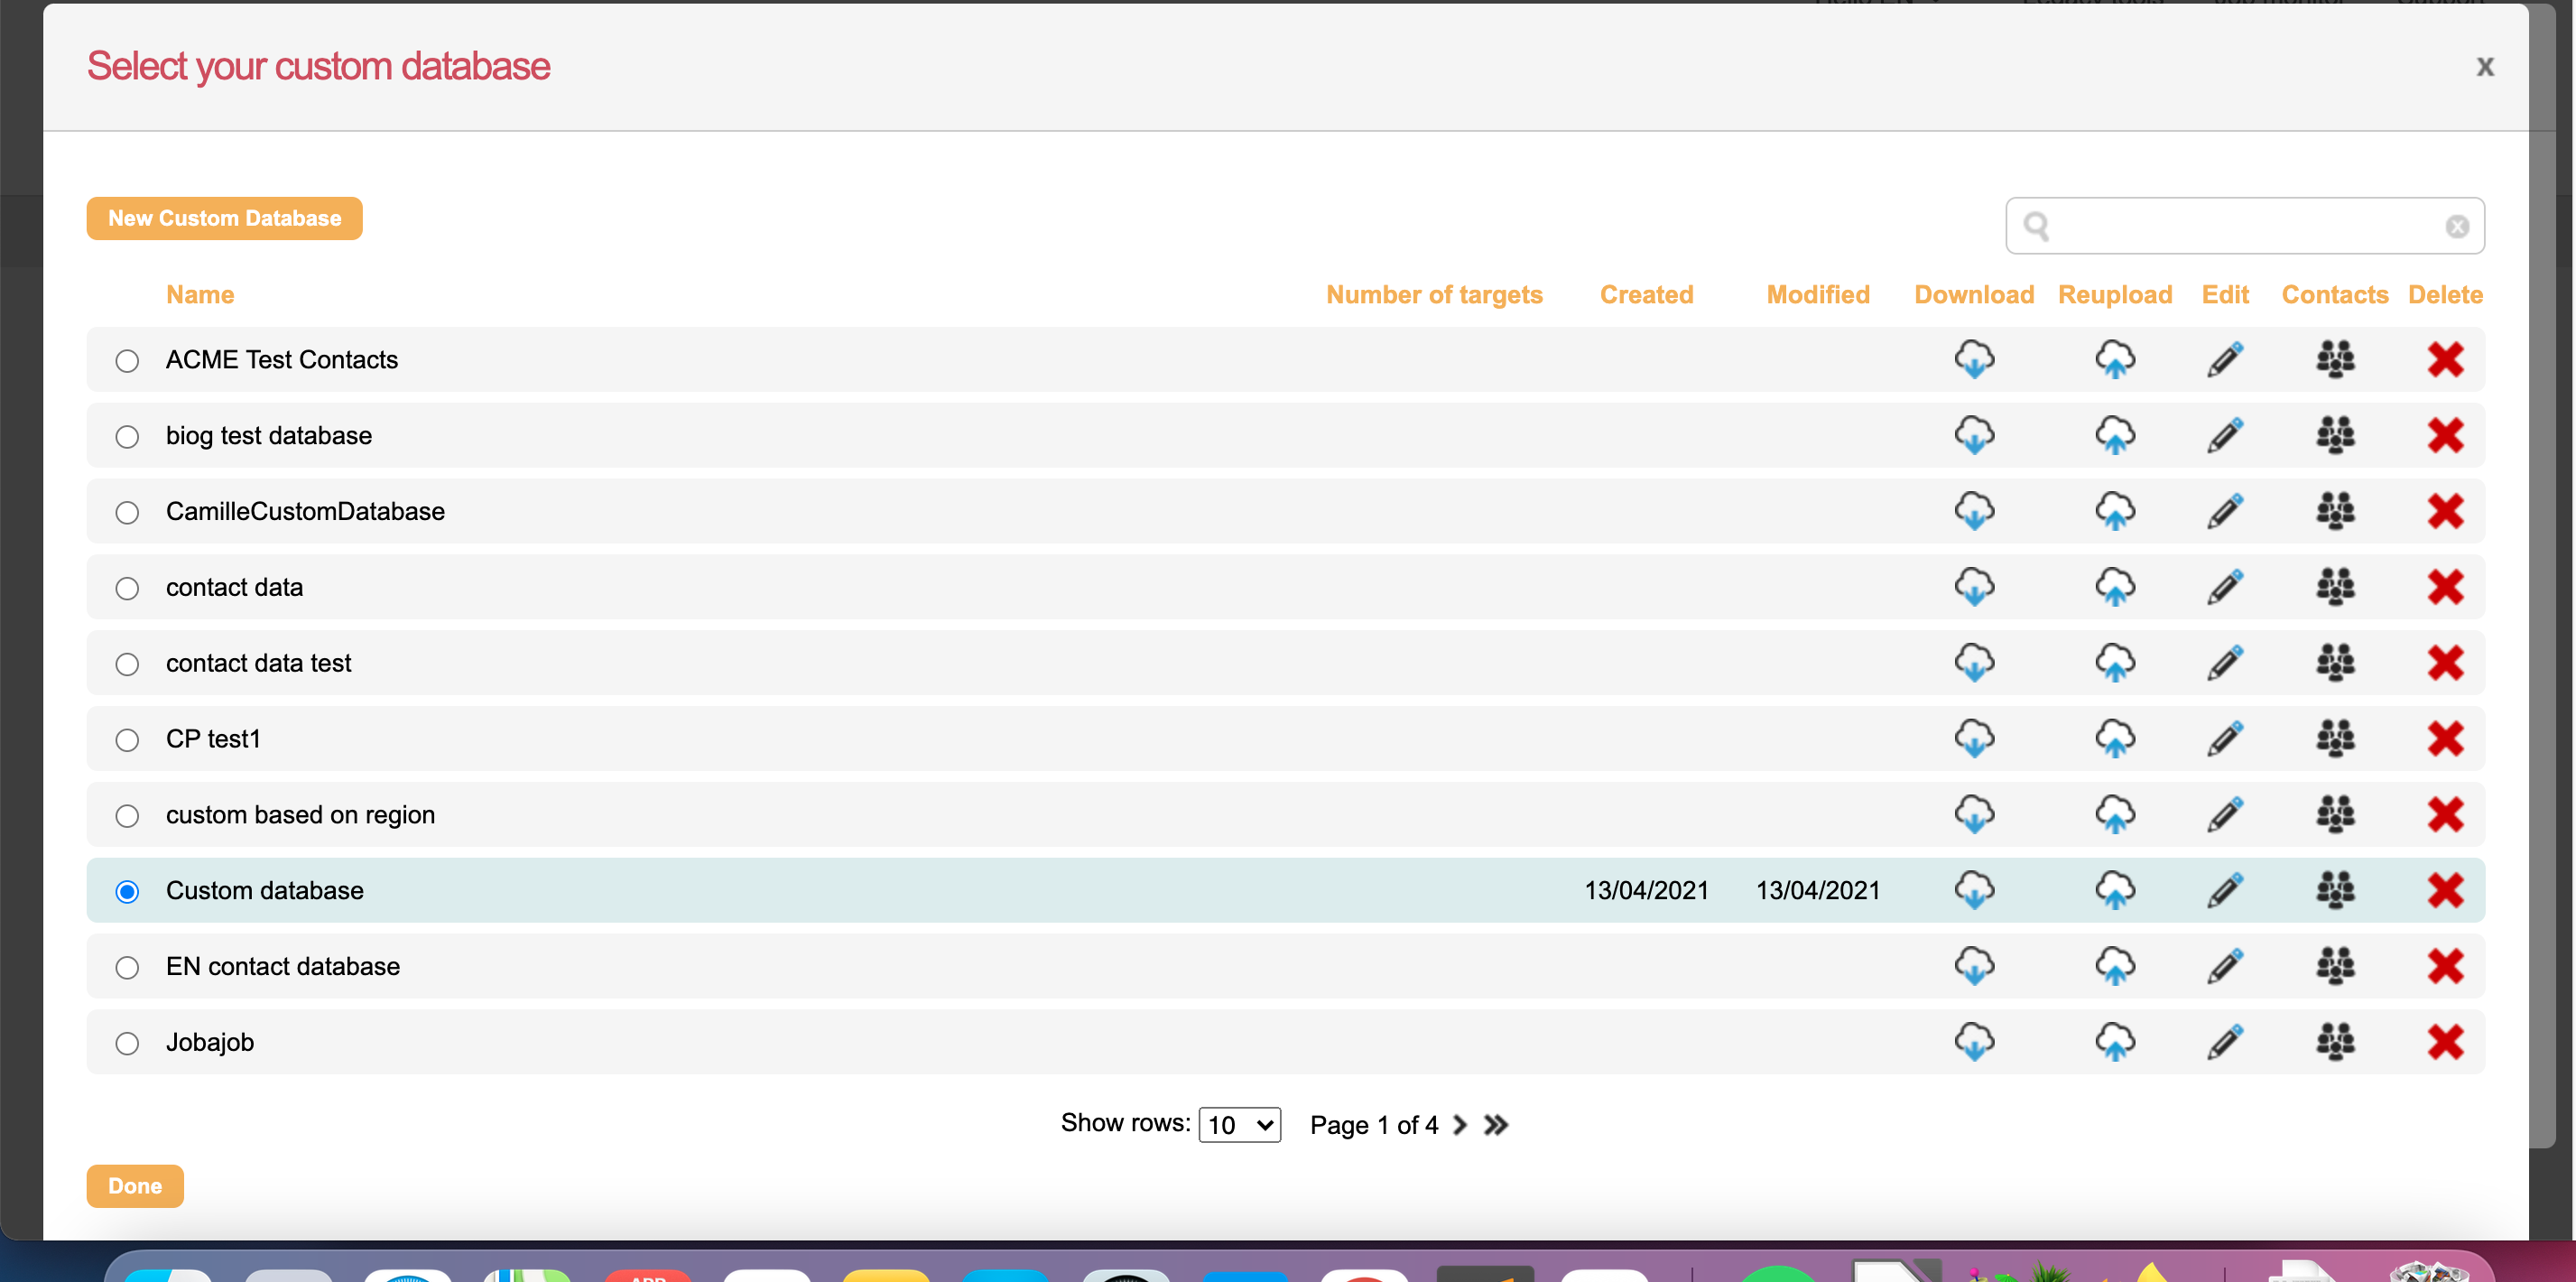Delete the contact data test database
The width and height of the screenshot is (2576, 1282).
pyautogui.click(x=2445, y=663)
